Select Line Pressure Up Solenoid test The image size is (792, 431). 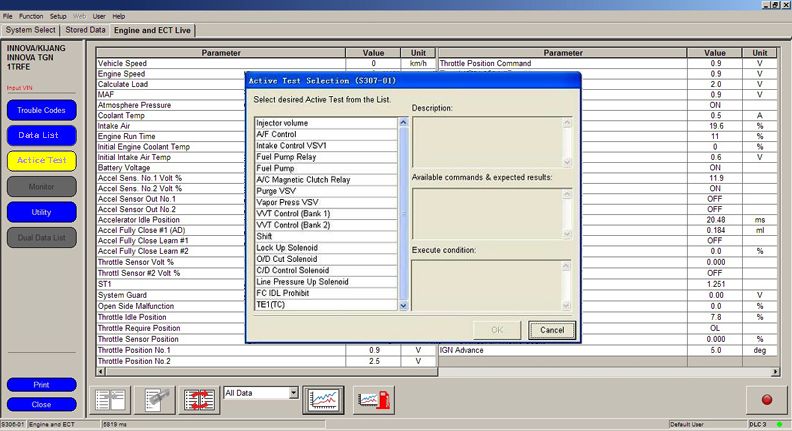tap(326, 282)
